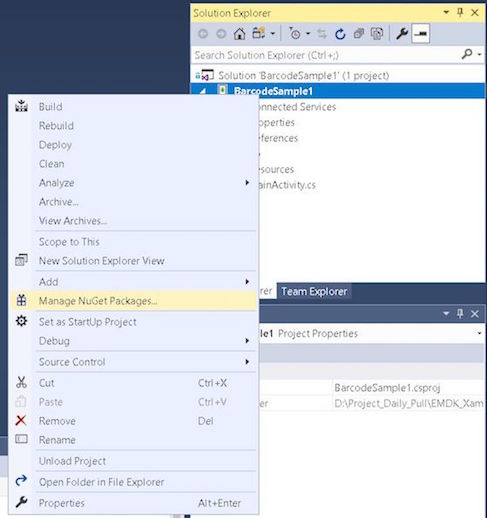Click the BarcodeSample1.csproj property value
Screen dimensions: 487x518
pyautogui.click(x=387, y=388)
